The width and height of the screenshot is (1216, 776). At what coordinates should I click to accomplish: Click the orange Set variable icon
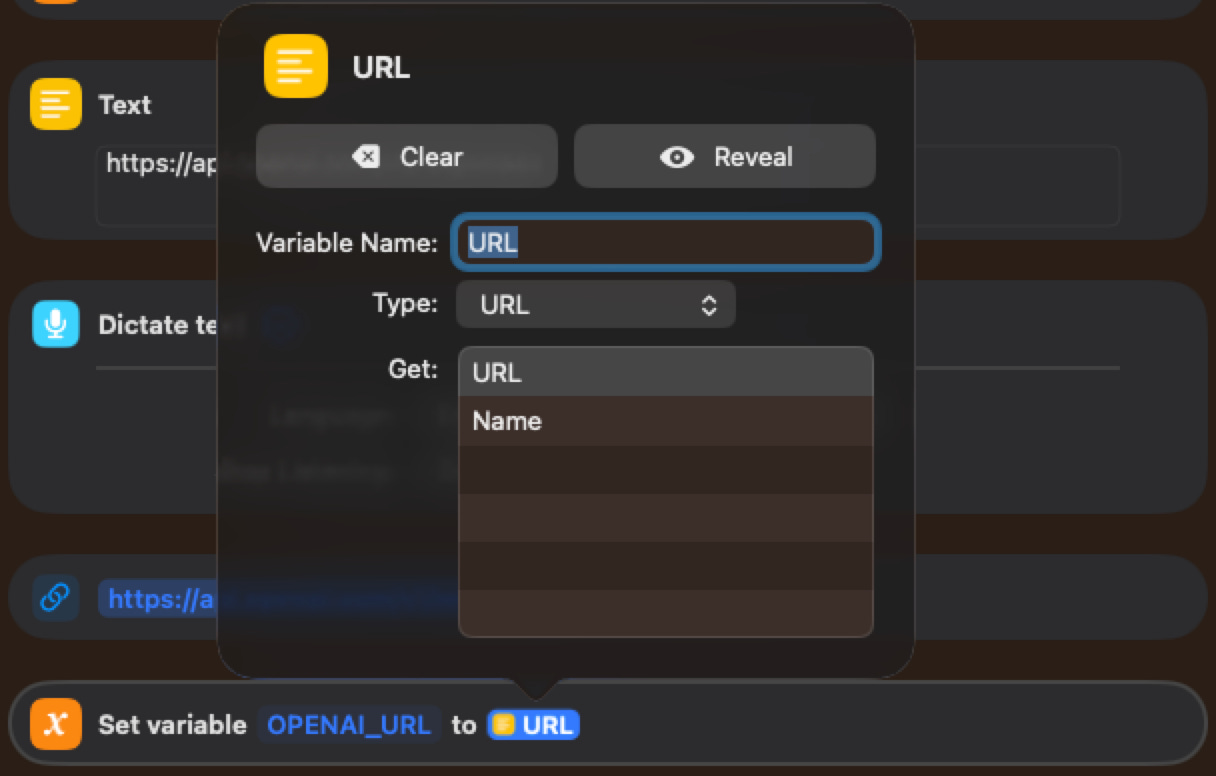(56, 724)
